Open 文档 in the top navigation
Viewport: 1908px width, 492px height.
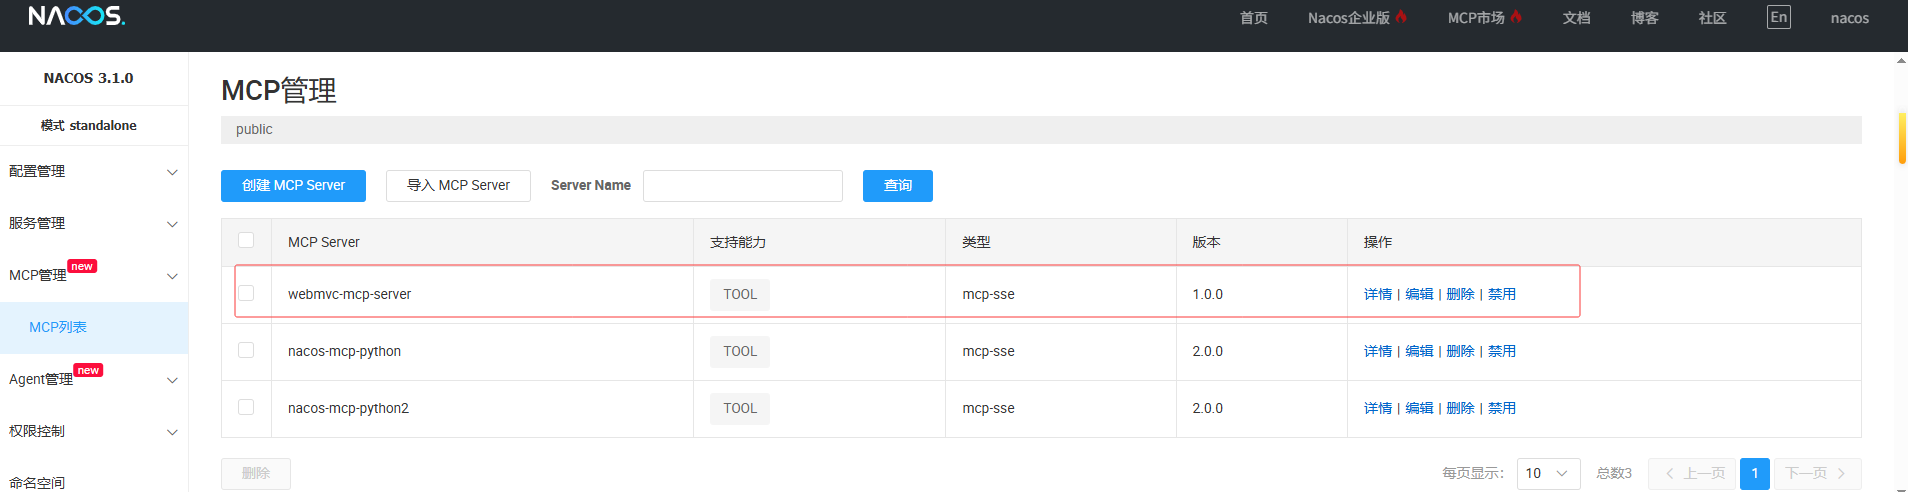click(x=1576, y=18)
